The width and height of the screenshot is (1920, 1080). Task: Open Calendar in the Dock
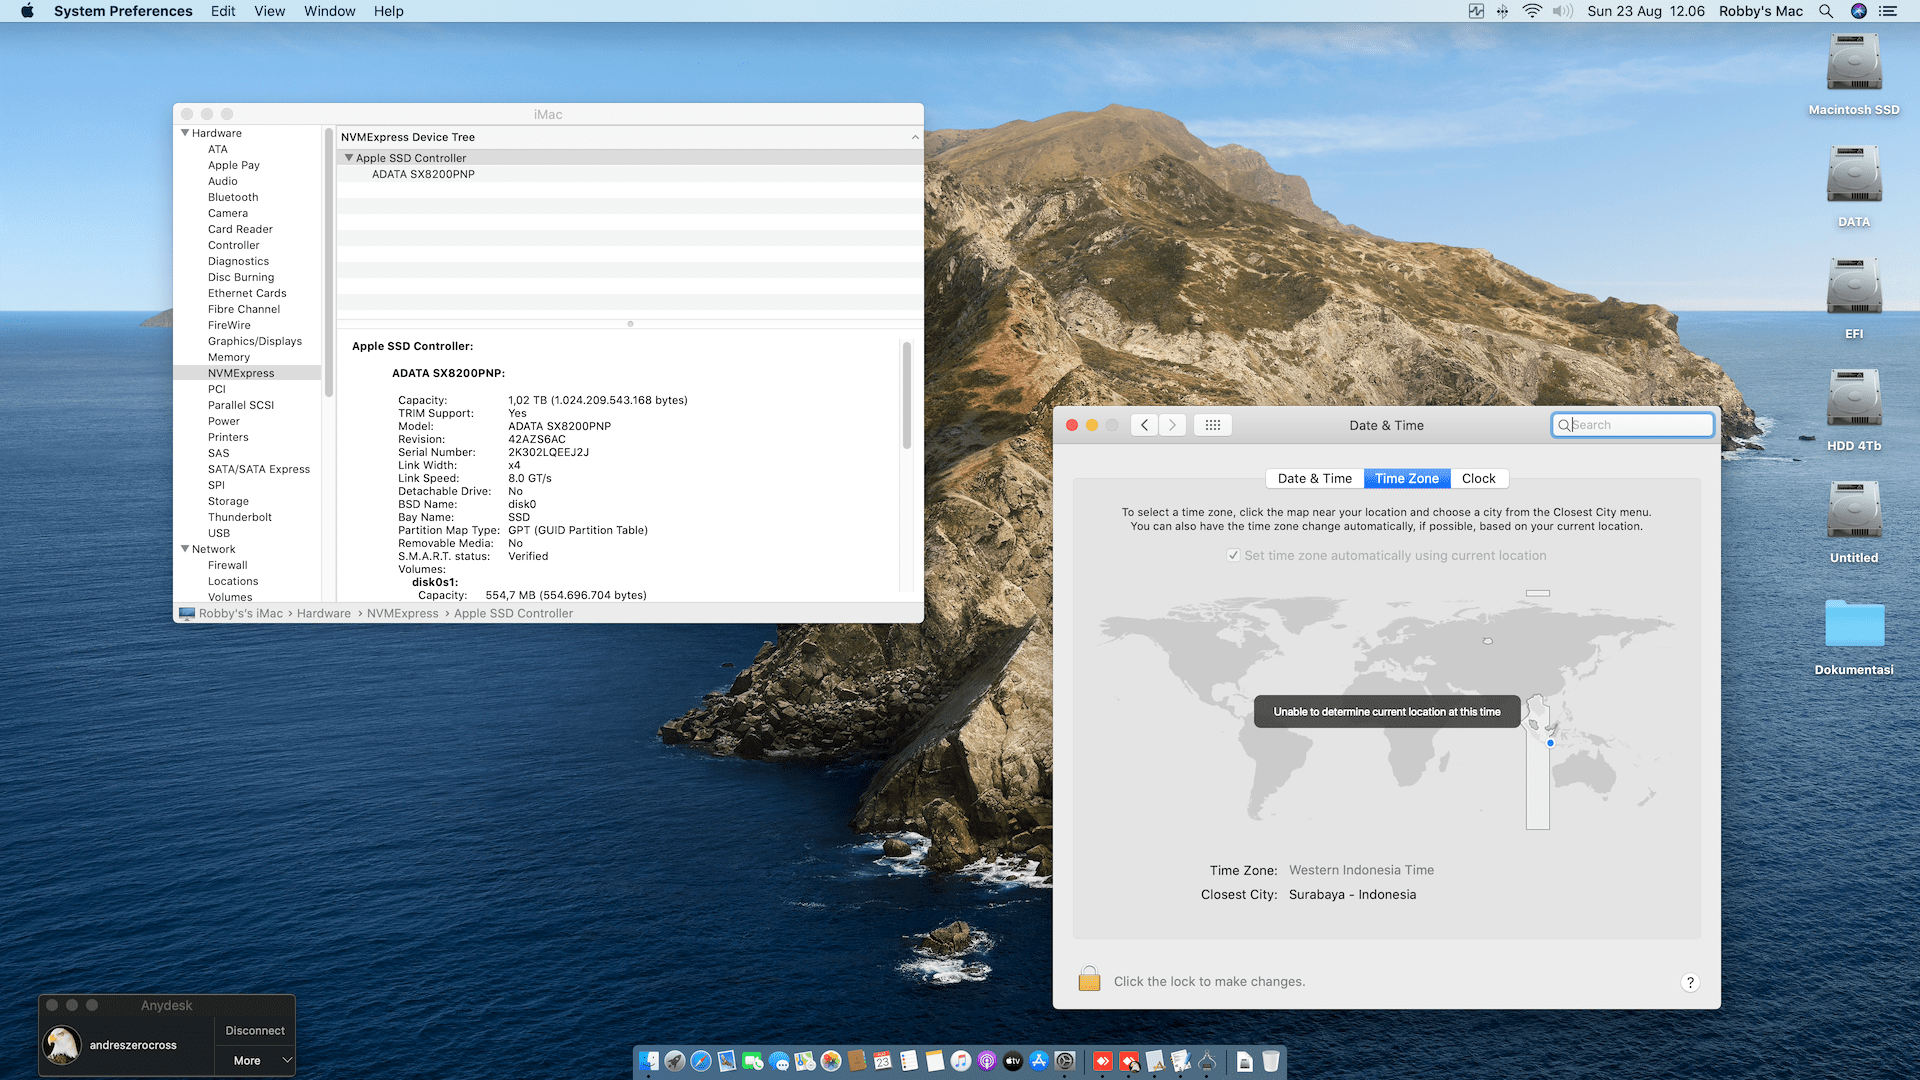[883, 1061]
